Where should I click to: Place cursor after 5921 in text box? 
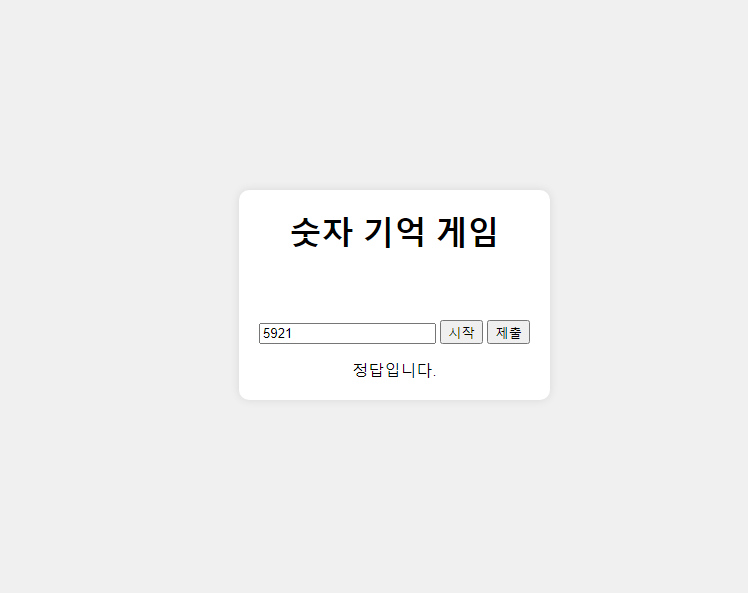[x=292, y=333]
